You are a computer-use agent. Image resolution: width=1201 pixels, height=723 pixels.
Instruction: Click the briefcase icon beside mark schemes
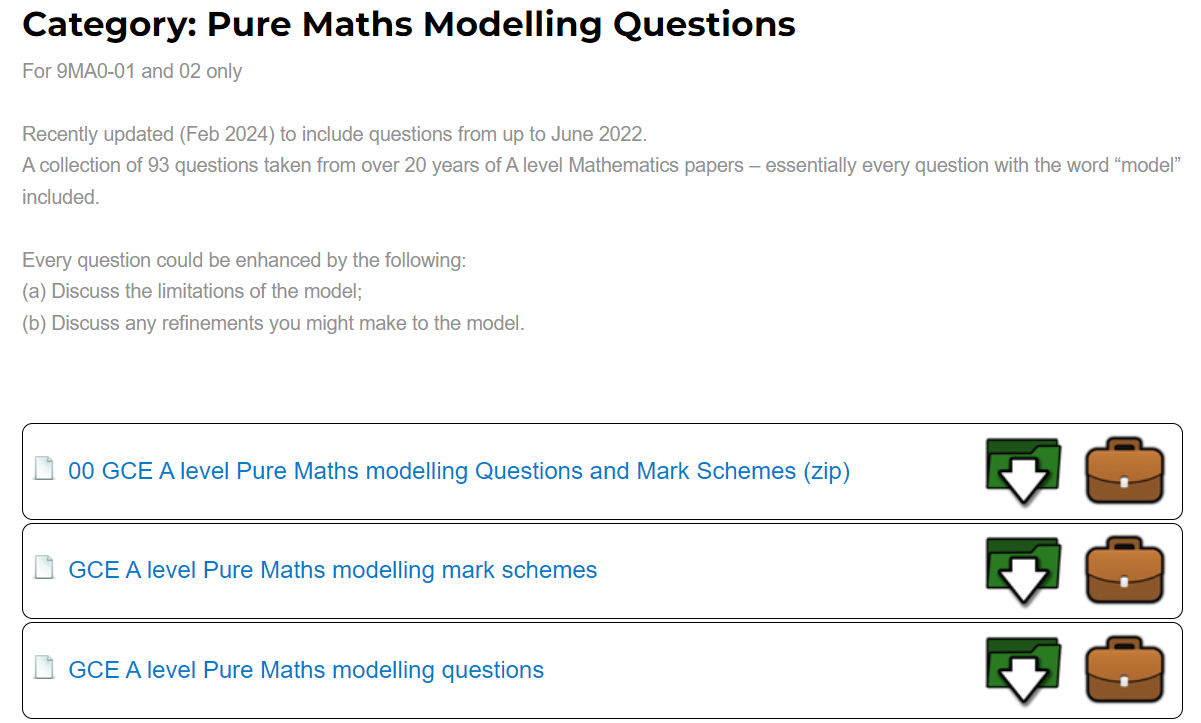tap(1125, 571)
